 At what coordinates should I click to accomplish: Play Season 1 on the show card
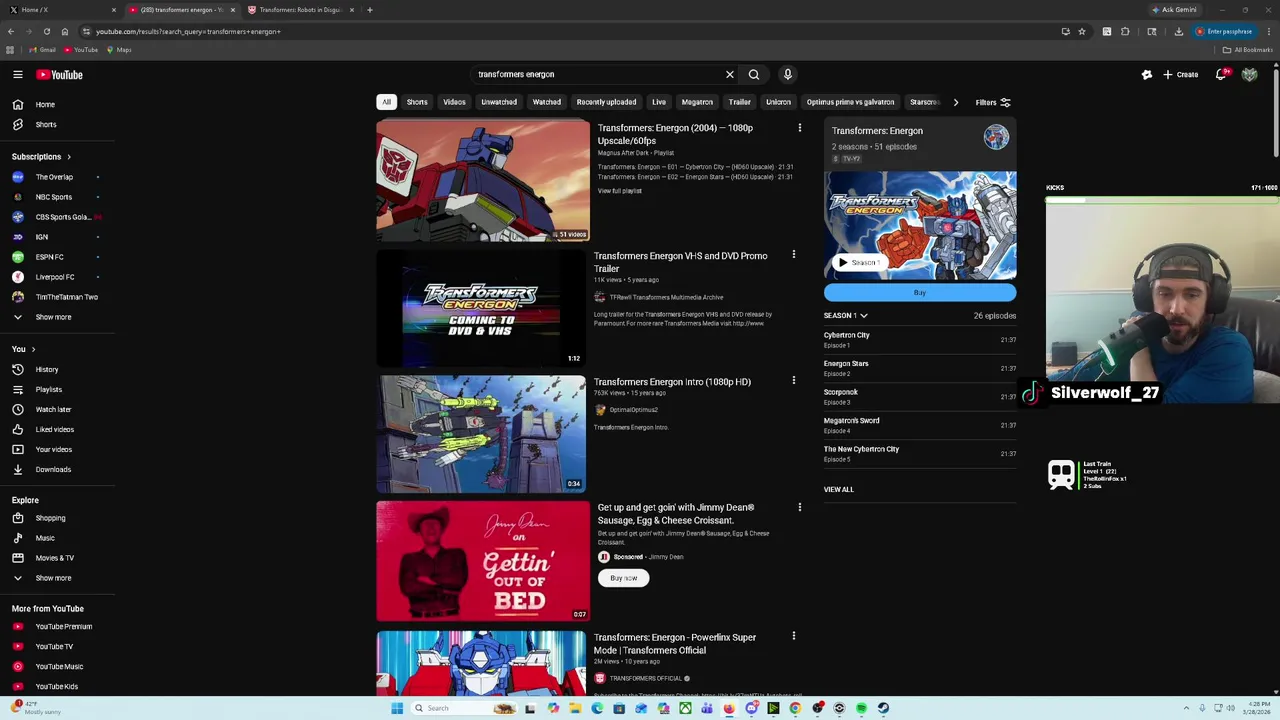point(859,263)
